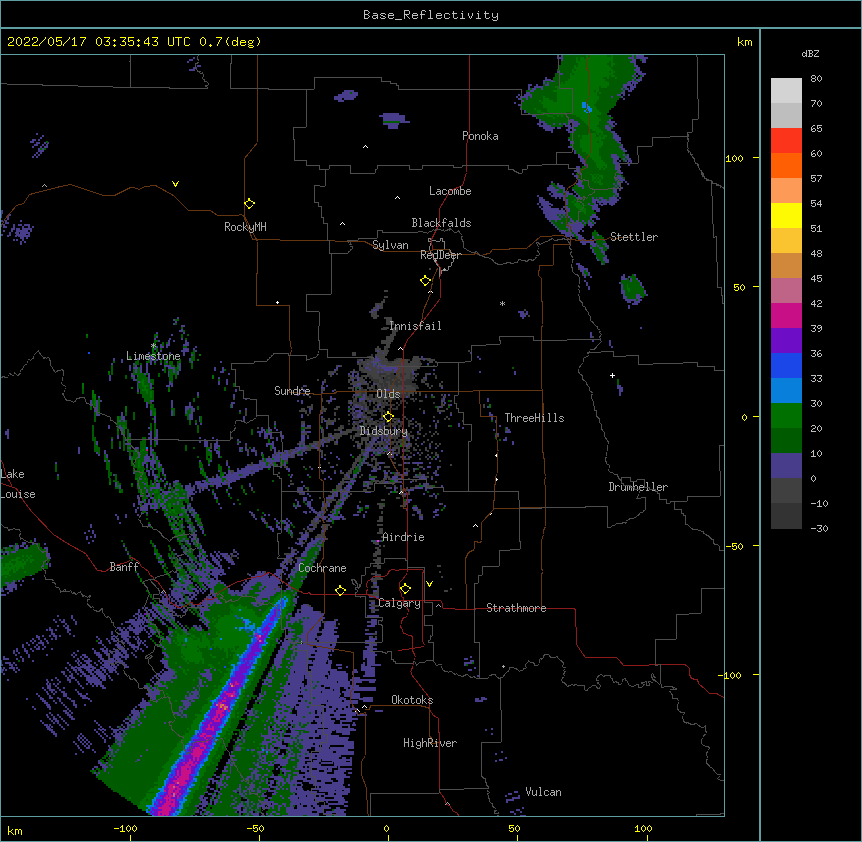Select the Airdrie city label

tap(403, 537)
